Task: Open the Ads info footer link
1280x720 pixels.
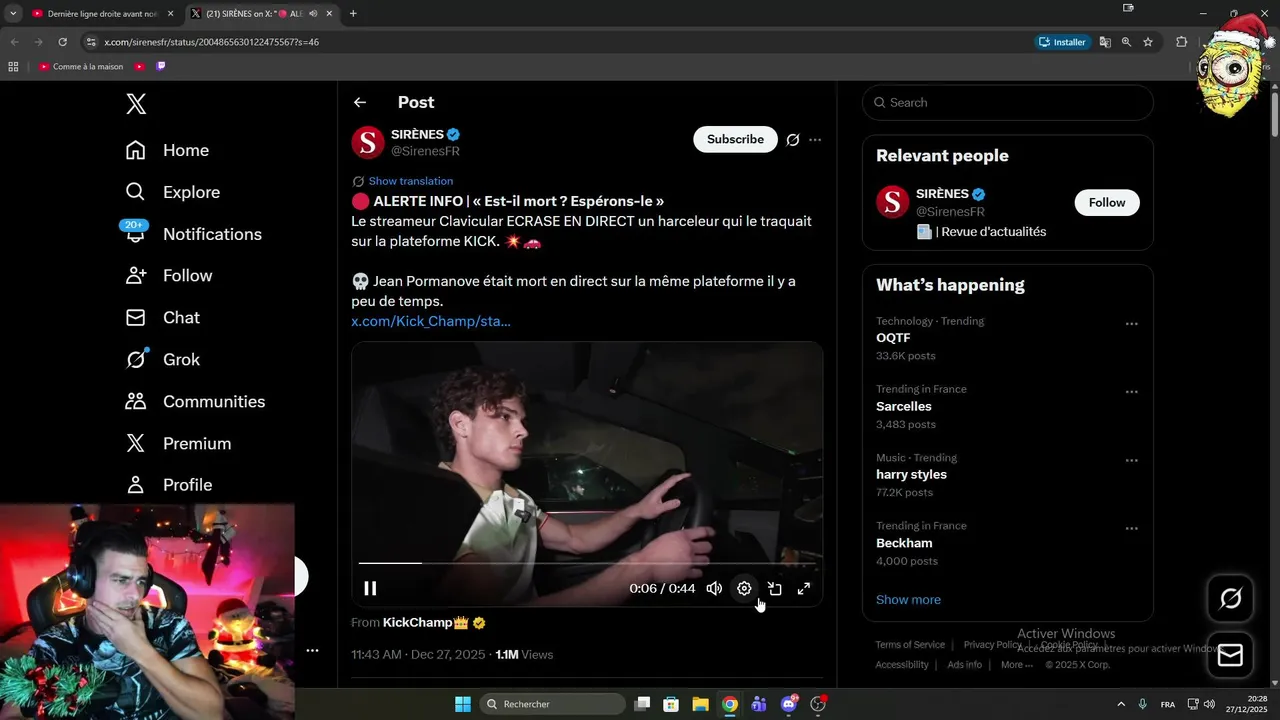Action: coord(965,665)
